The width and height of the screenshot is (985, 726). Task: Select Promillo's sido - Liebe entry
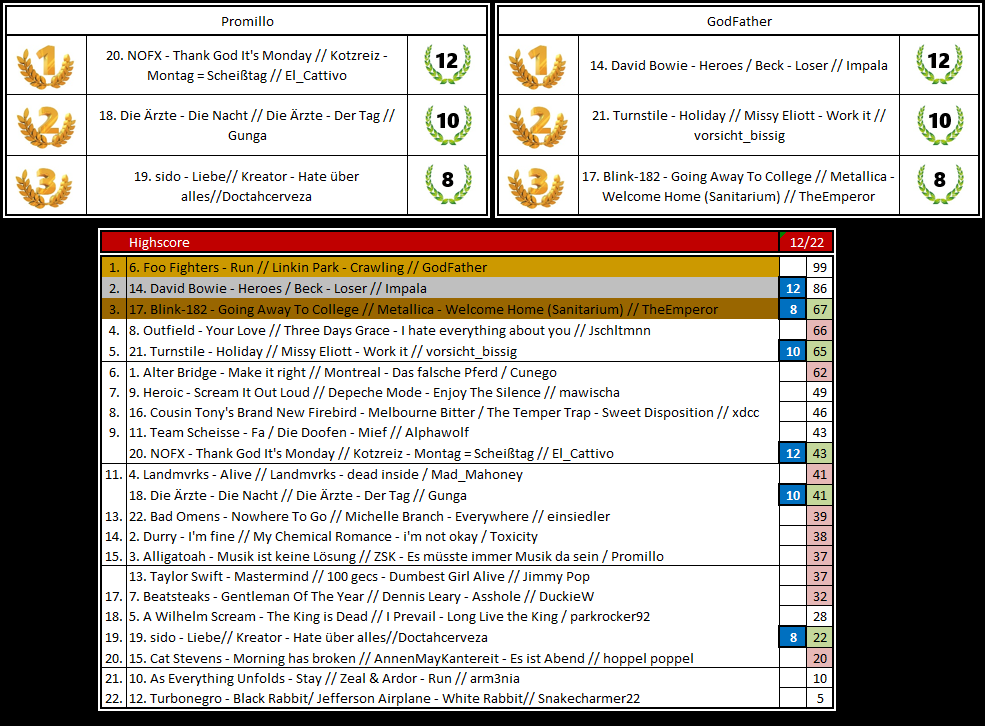247,187
